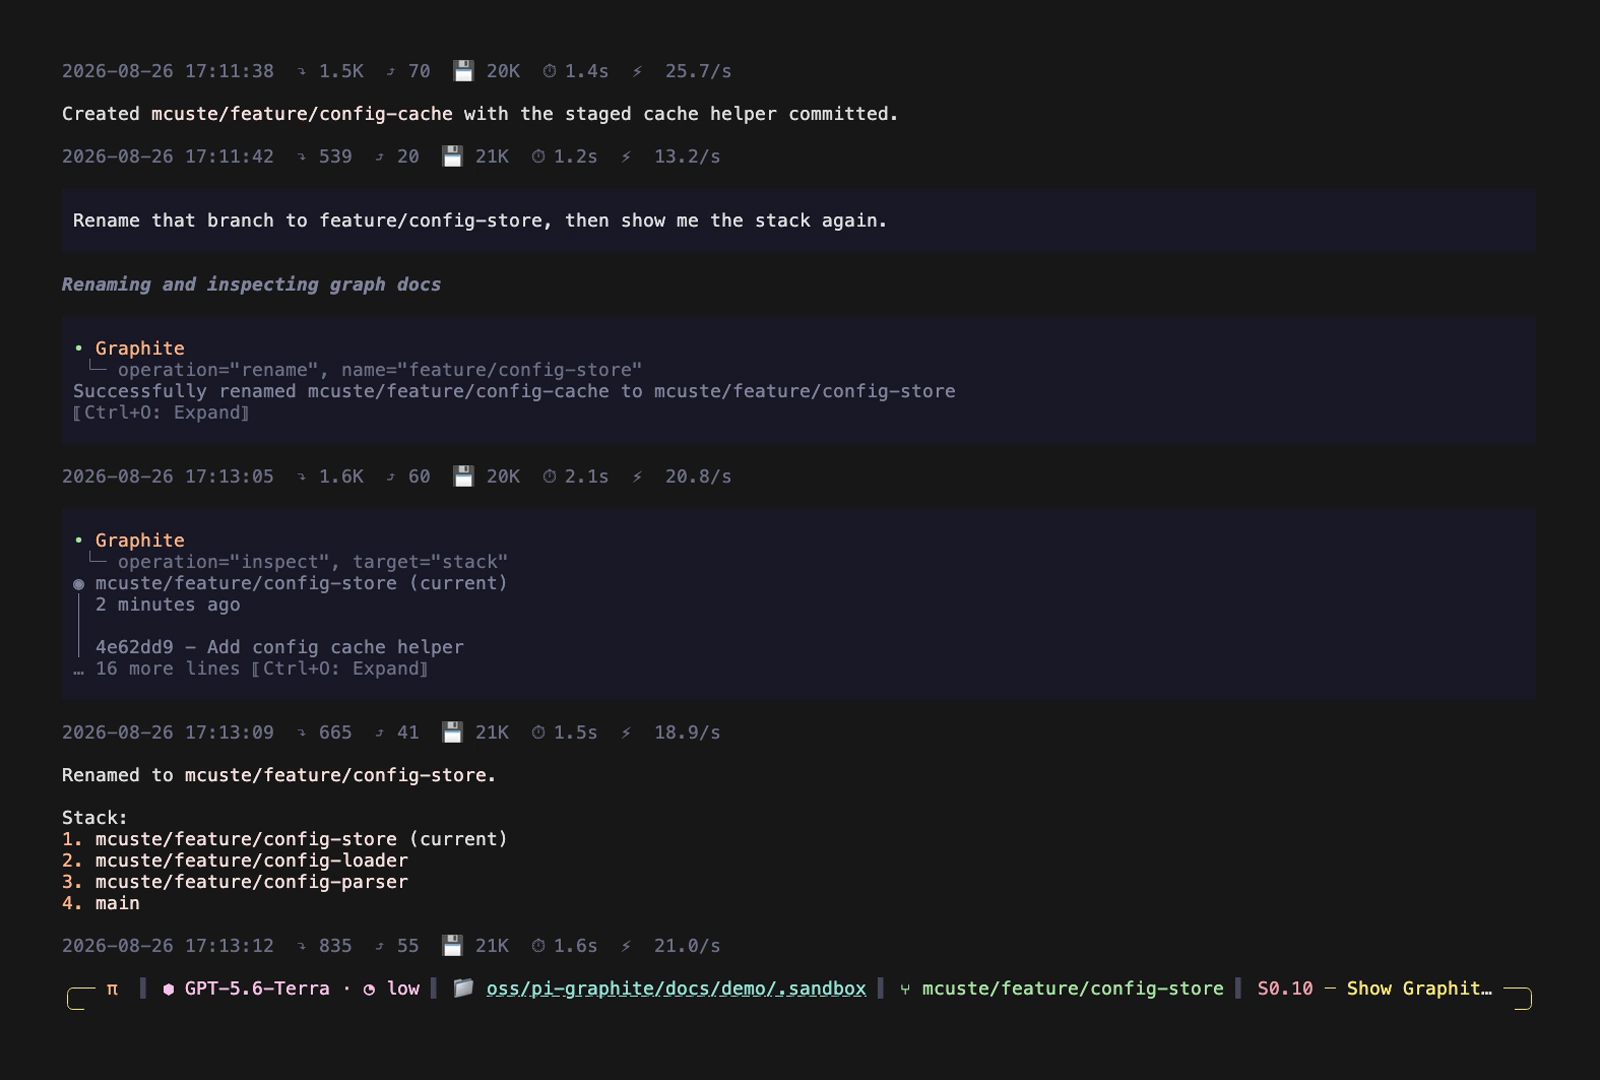Click the Graphite title of the inspect tool call
Viewport: 1600px width, 1080px height.
[140, 540]
